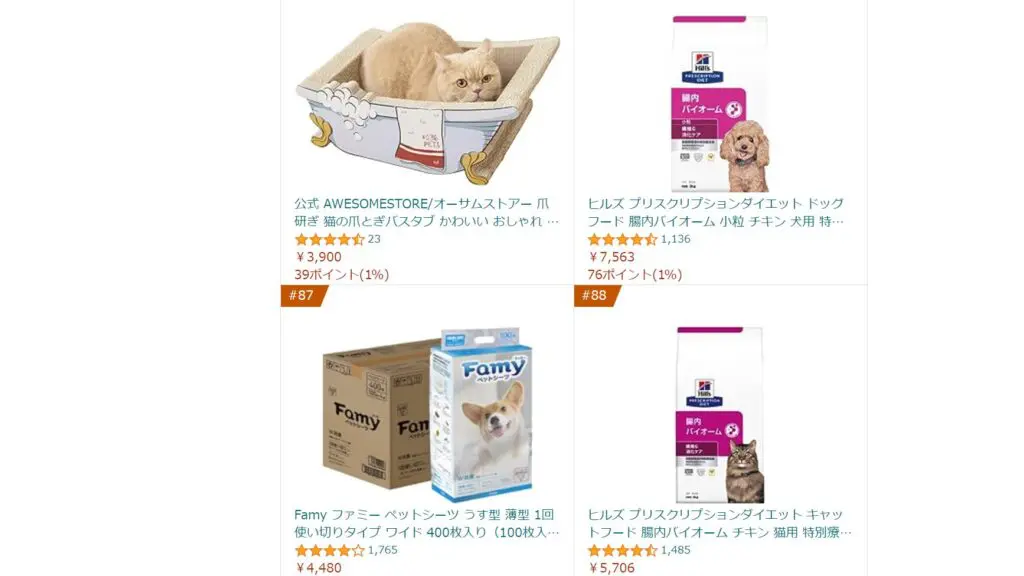Open the 1,136 reviews count link
Image resolution: width=1024 pixels, height=576 pixels.
coord(675,239)
